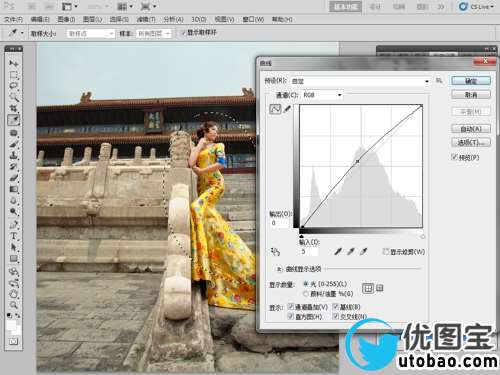Select the Horizontal Type tool
This screenshot has width=500, height=375.
(14, 236)
